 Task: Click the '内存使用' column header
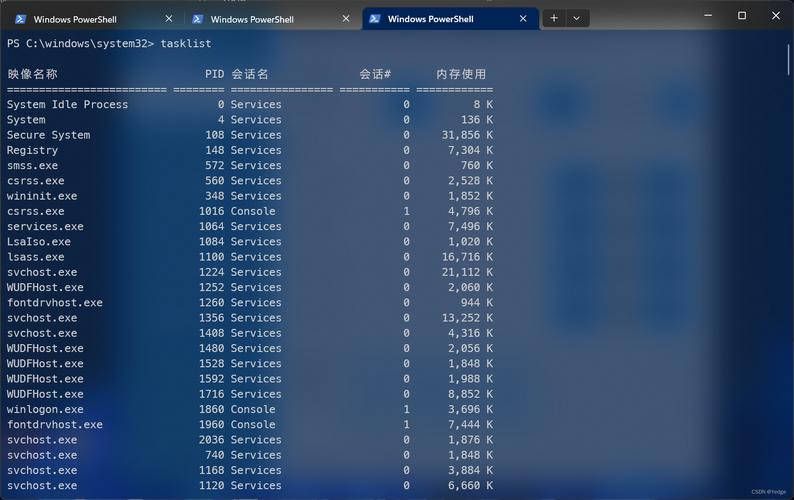[x=461, y=74]
